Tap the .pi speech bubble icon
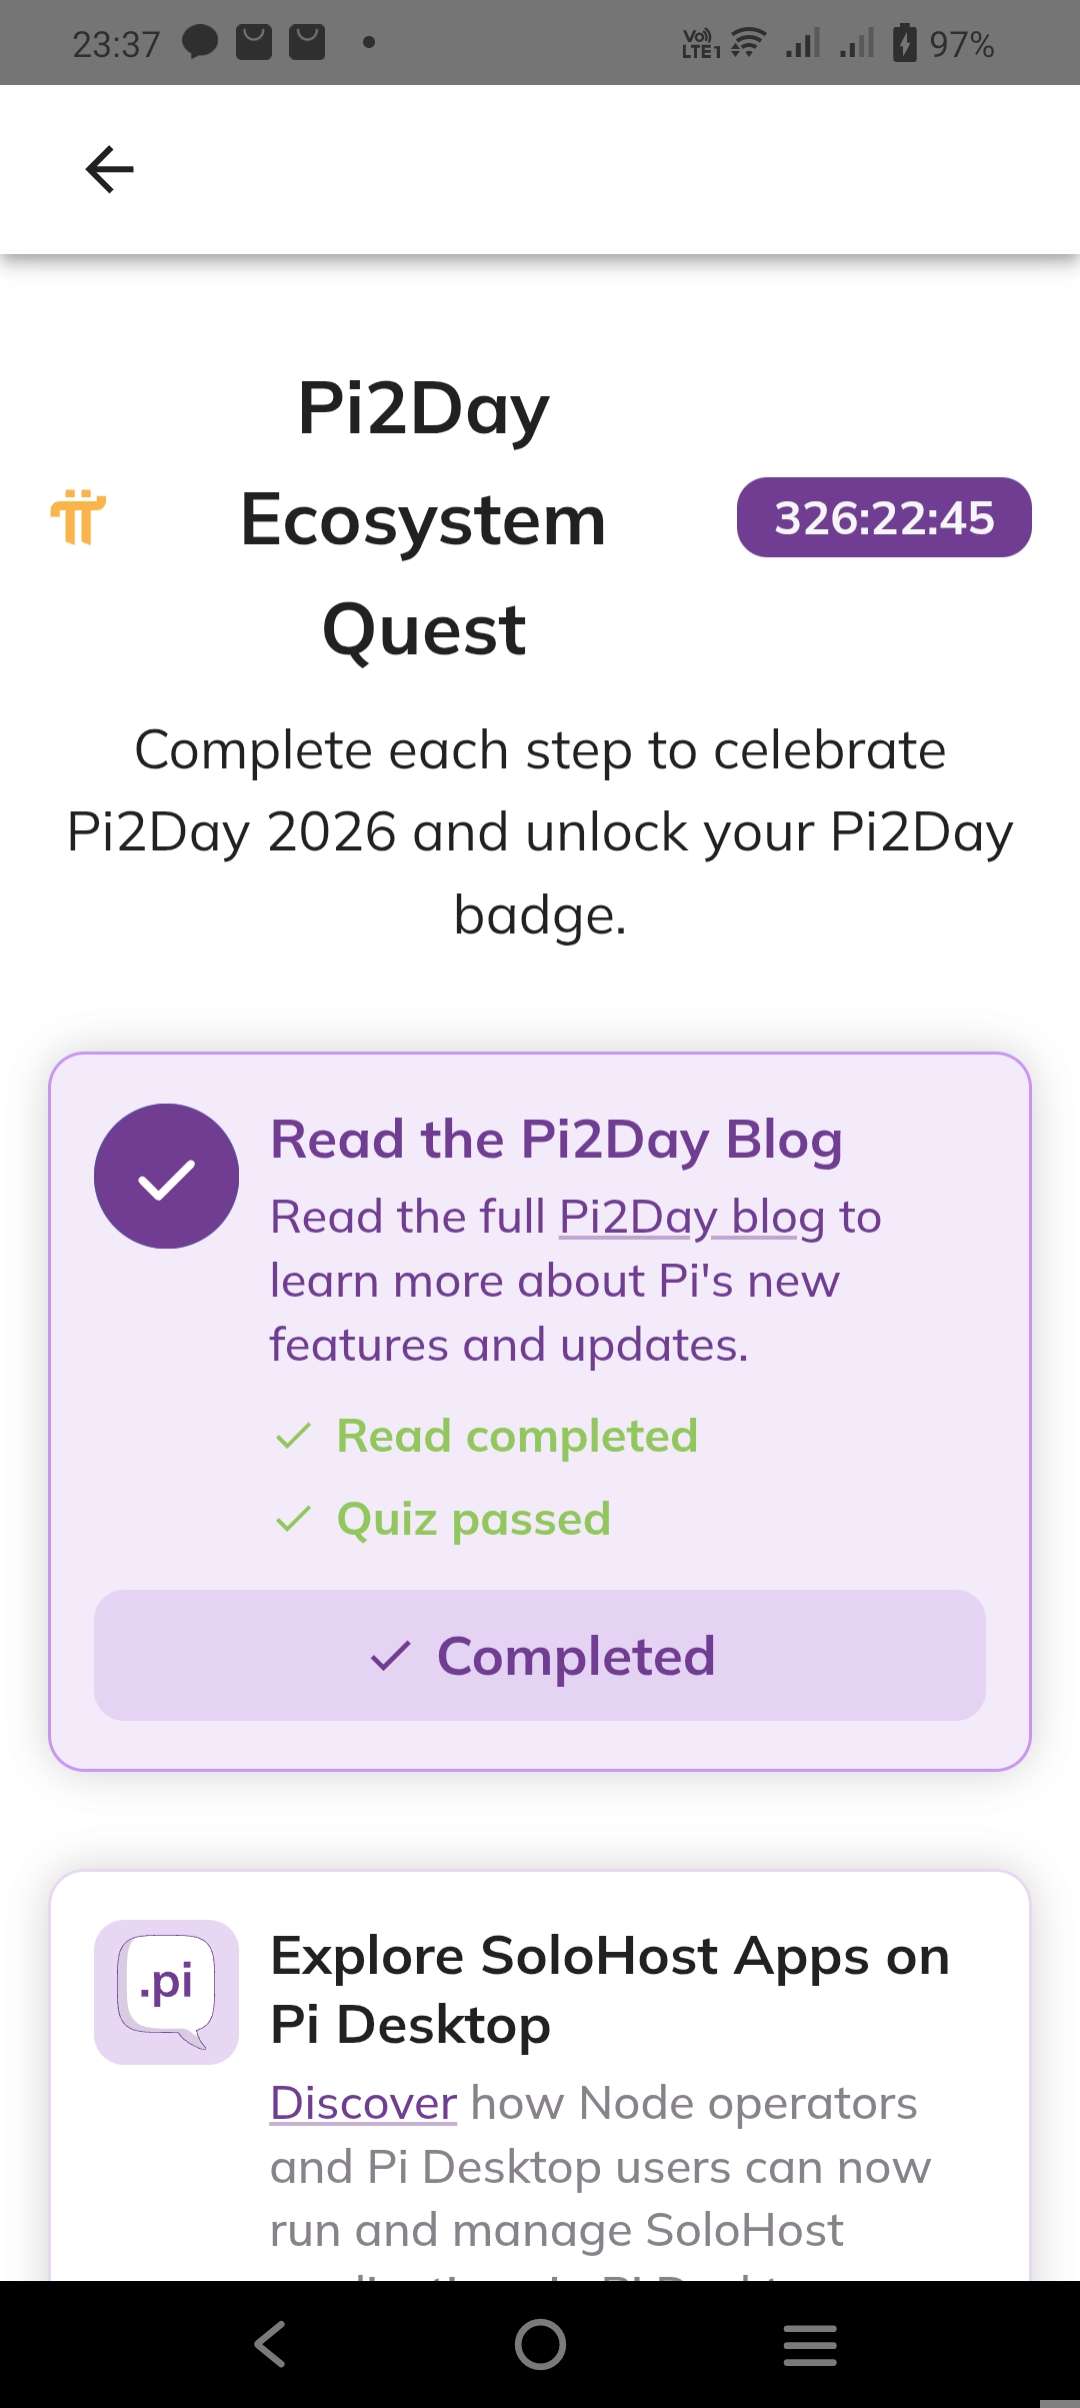Screen dimensions: 1080x2408 166,1992
